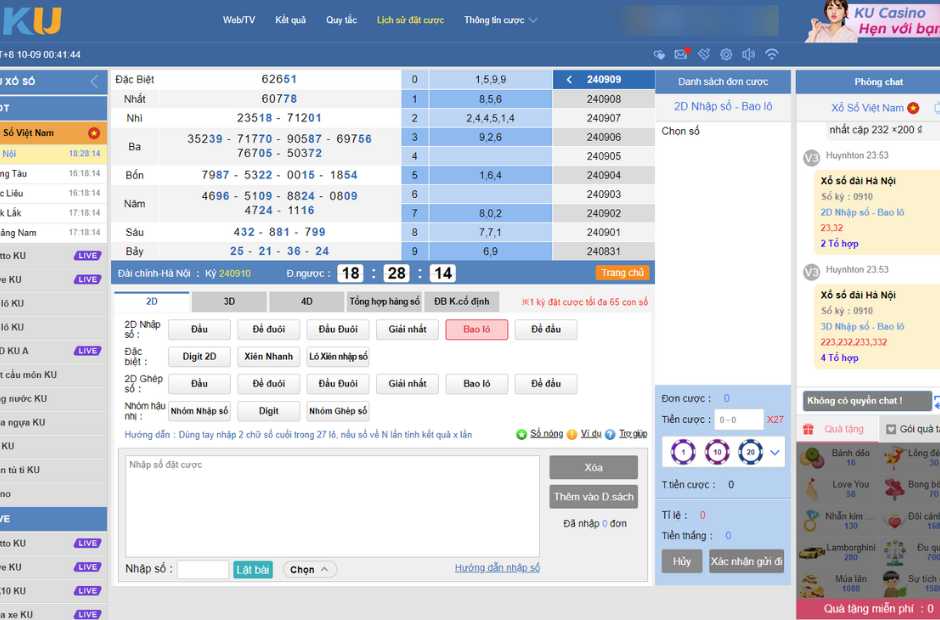Switch to Tổng hợp hàng số tab
The image size is (940, 620).
[384, 302]
